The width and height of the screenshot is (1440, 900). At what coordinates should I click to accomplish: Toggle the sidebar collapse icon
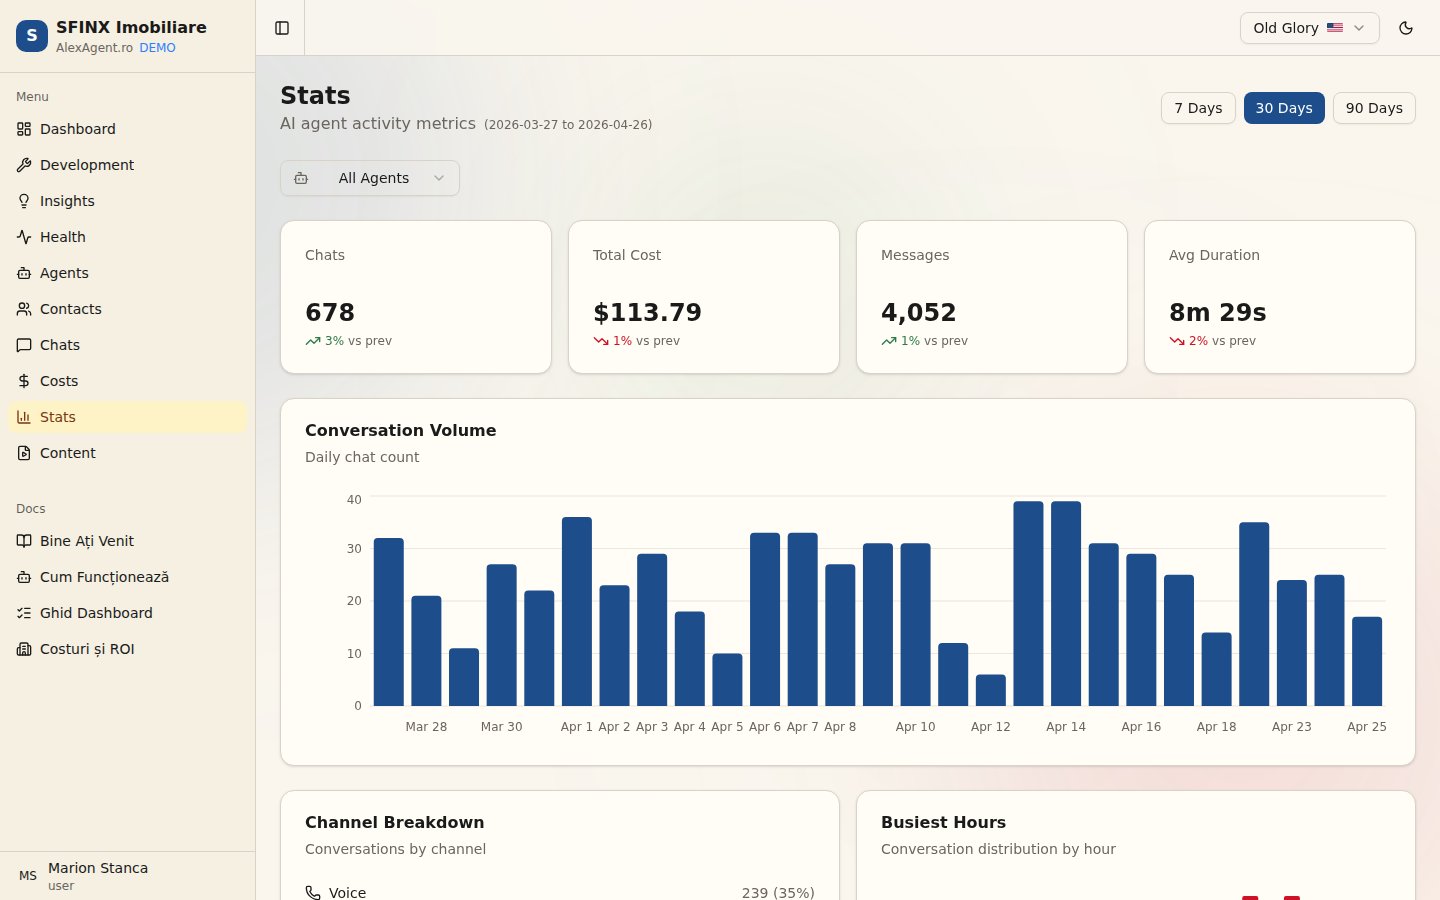click(282, 28)
